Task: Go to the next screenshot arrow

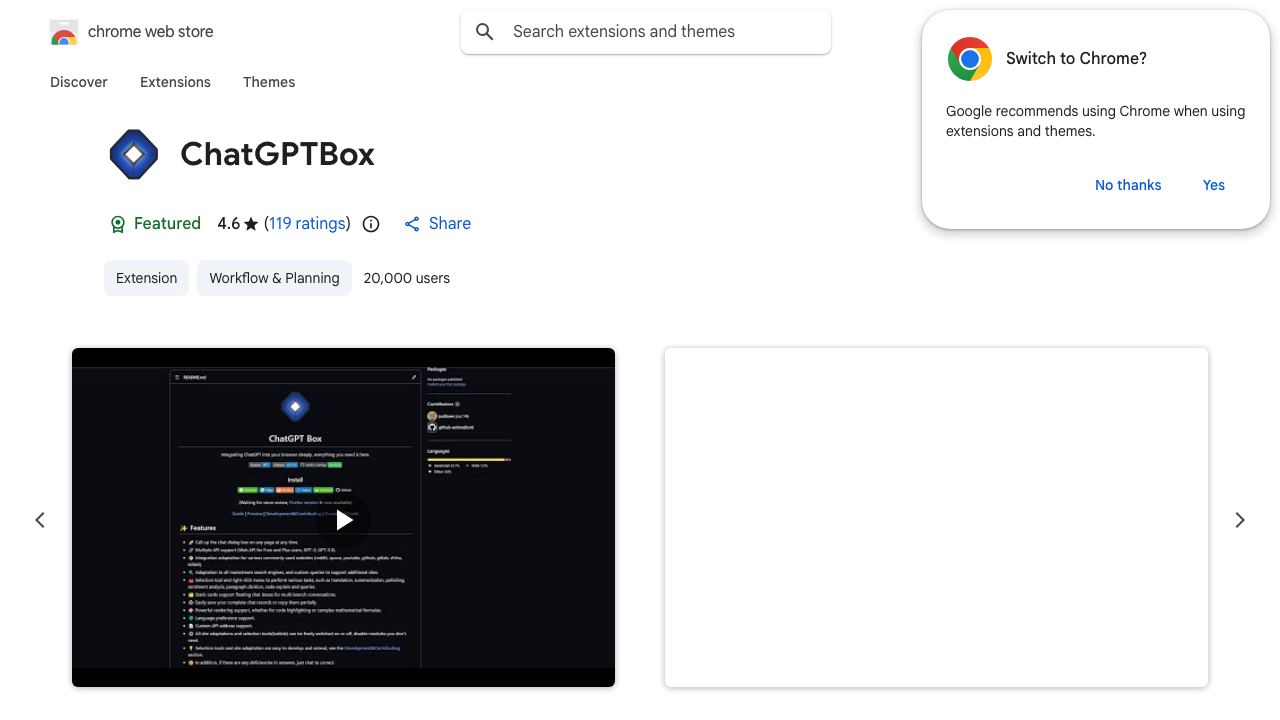Action: (1240, 520)
